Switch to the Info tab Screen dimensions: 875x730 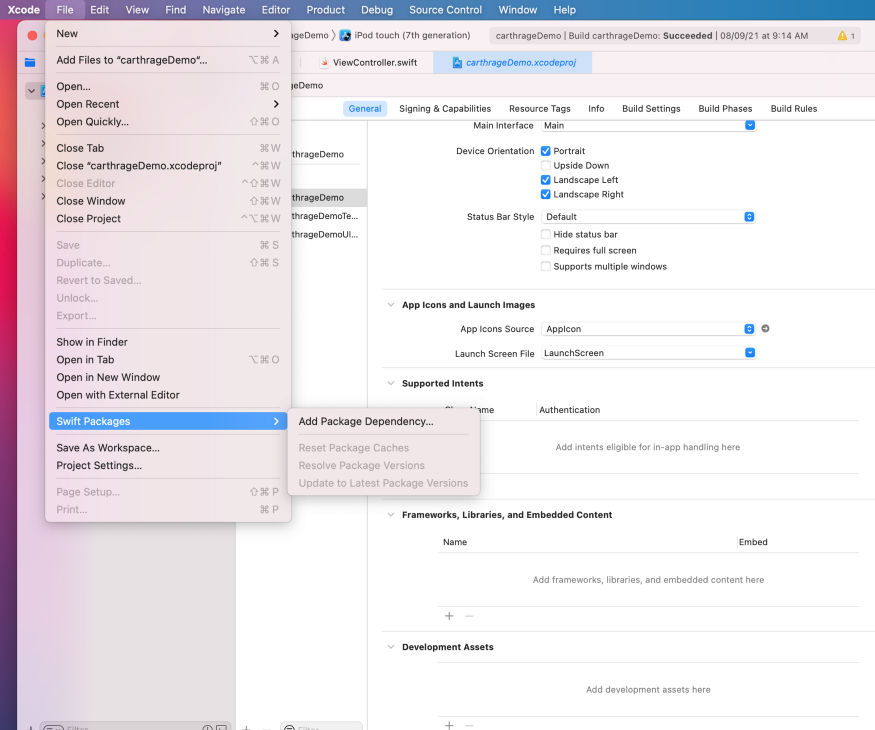596,109
